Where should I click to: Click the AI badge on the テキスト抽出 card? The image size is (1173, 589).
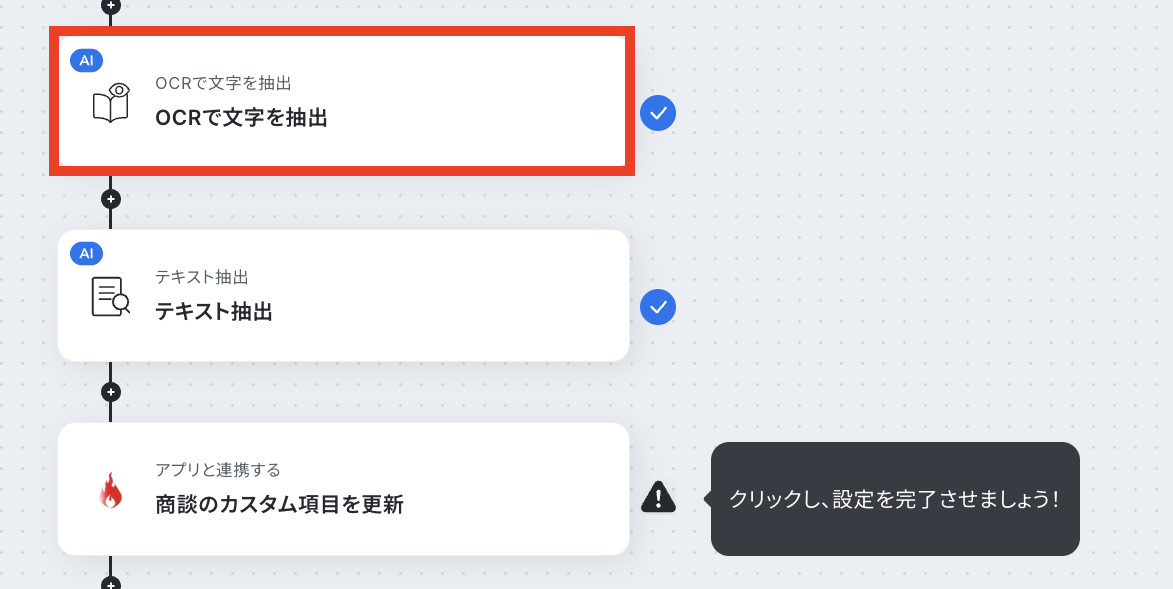[87, 253]
